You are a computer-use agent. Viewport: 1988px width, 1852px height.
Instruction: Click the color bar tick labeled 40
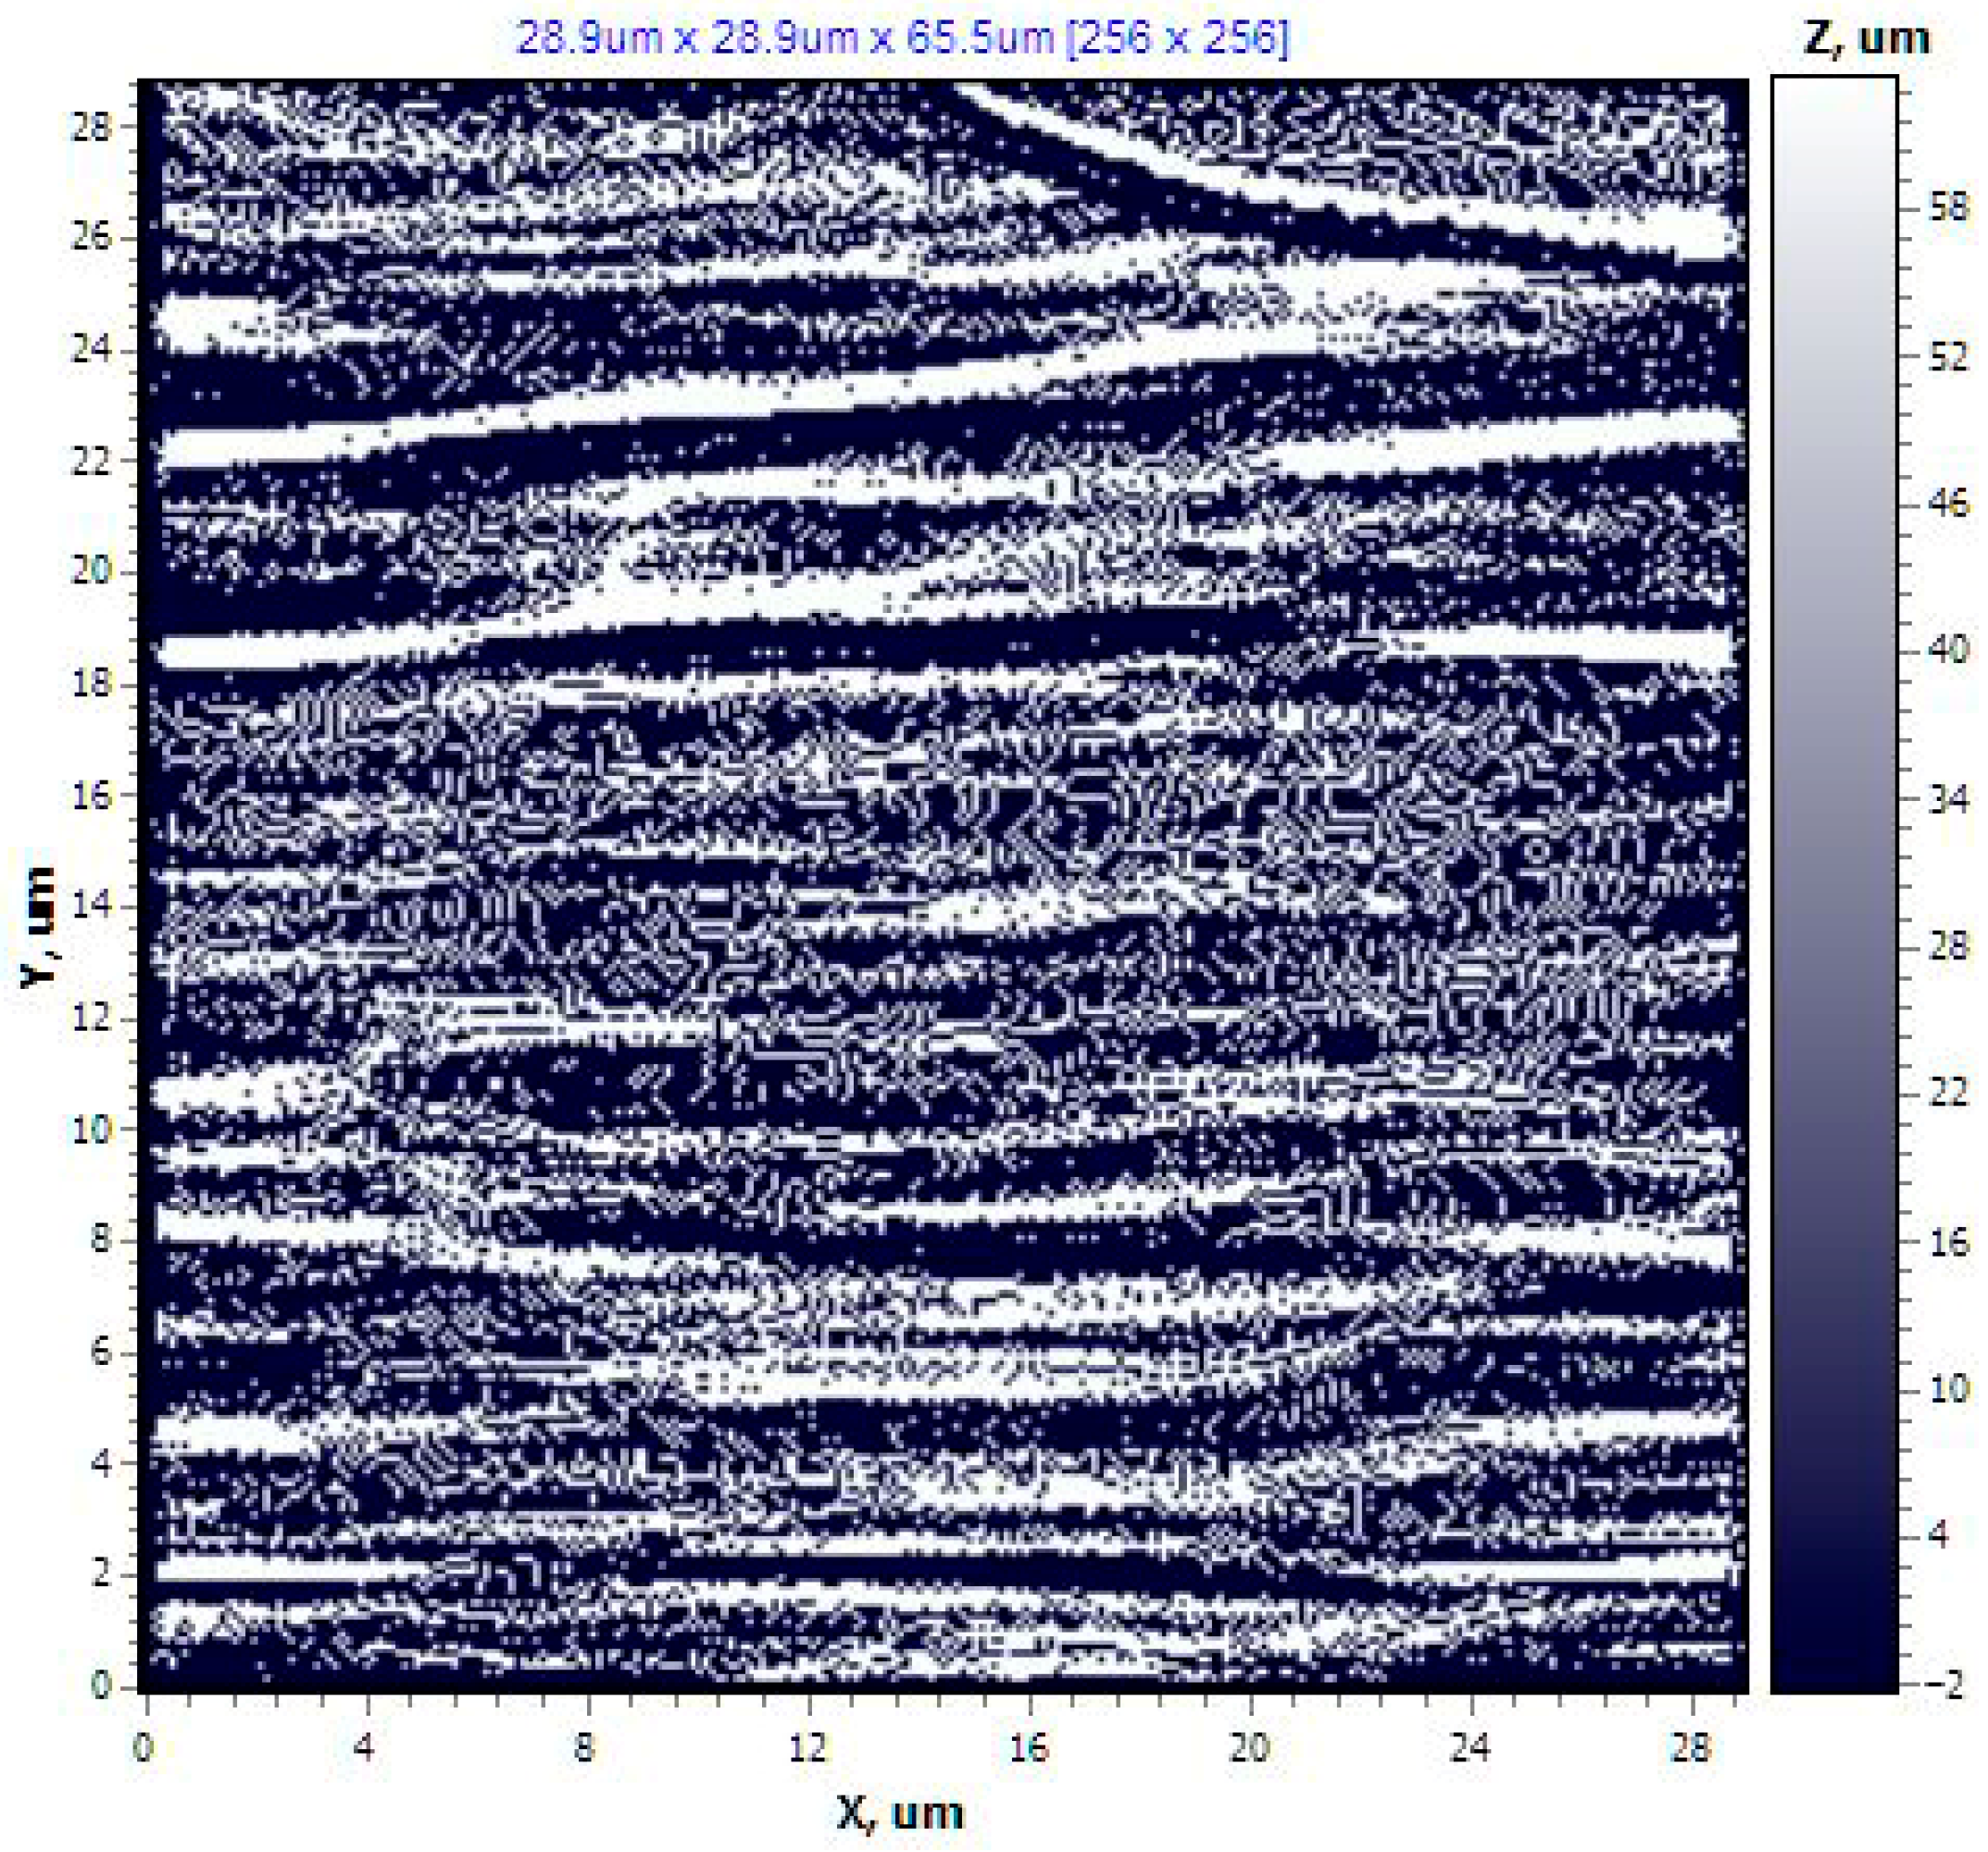1947,650
